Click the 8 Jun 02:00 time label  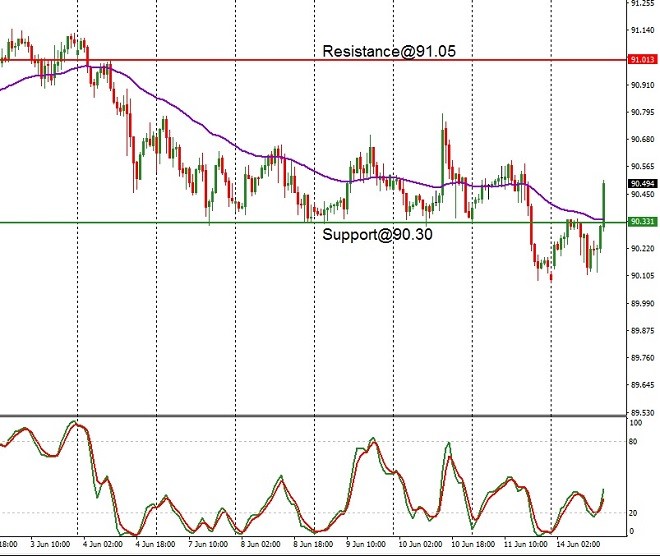[261, 544]
